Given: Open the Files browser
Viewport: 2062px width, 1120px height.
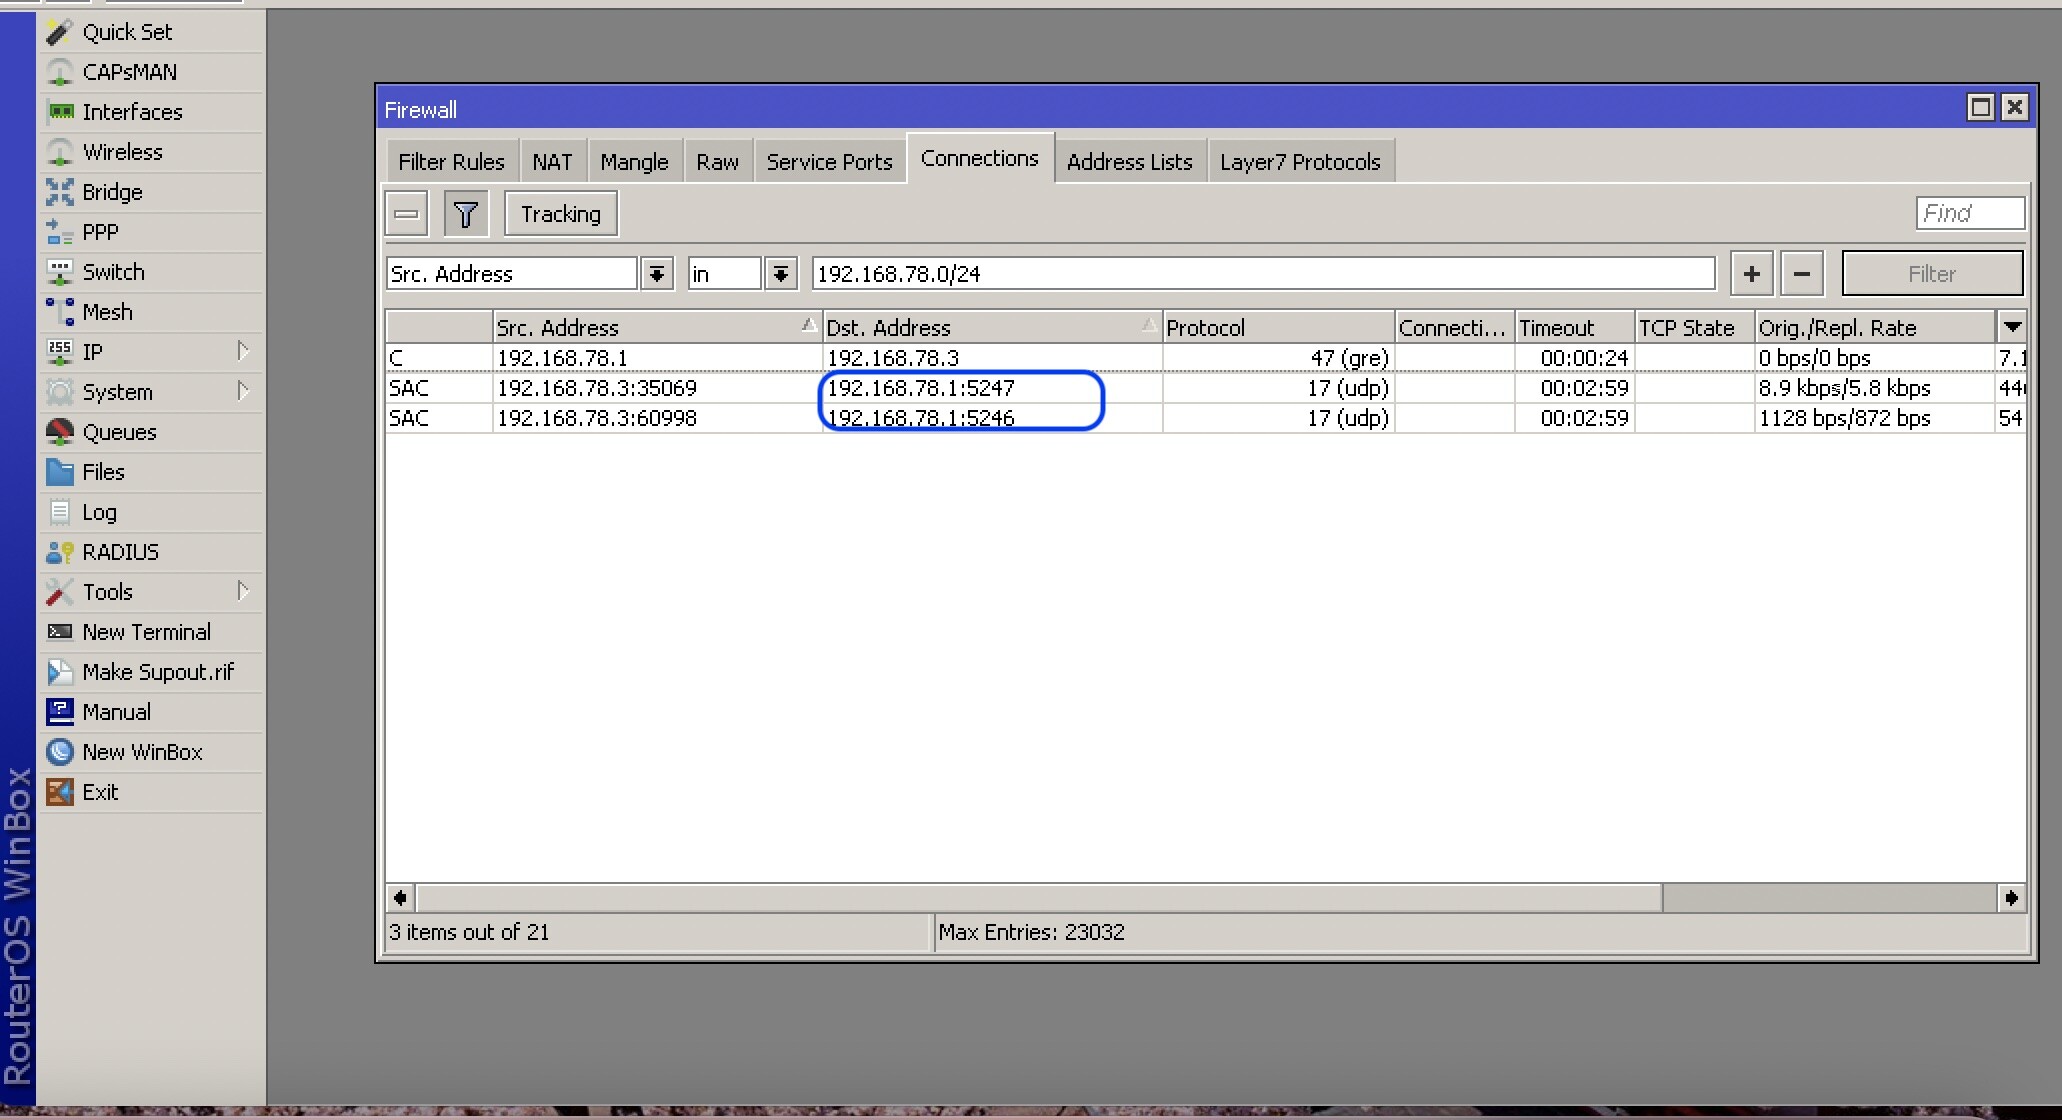Looking at the screenshot, I should 152,472.
